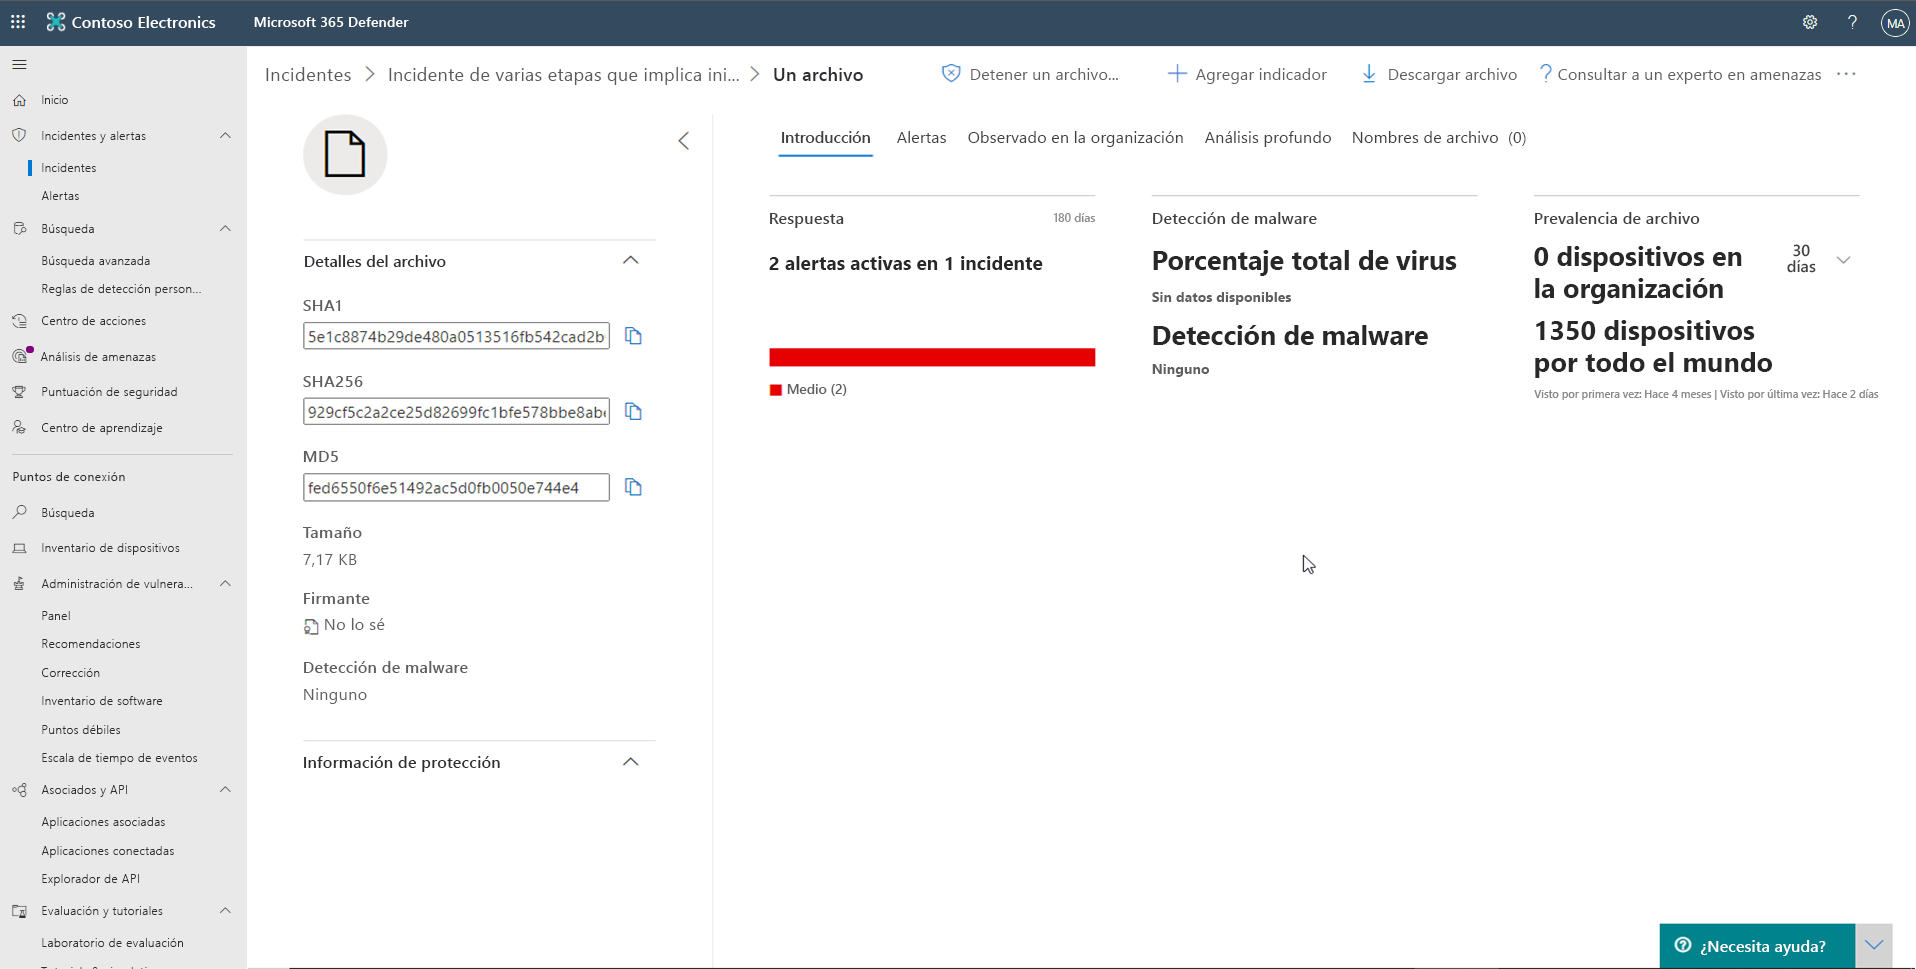
Task: Open the Nombres de archivo (0) tab
Action: click(x=1439, y=138)
